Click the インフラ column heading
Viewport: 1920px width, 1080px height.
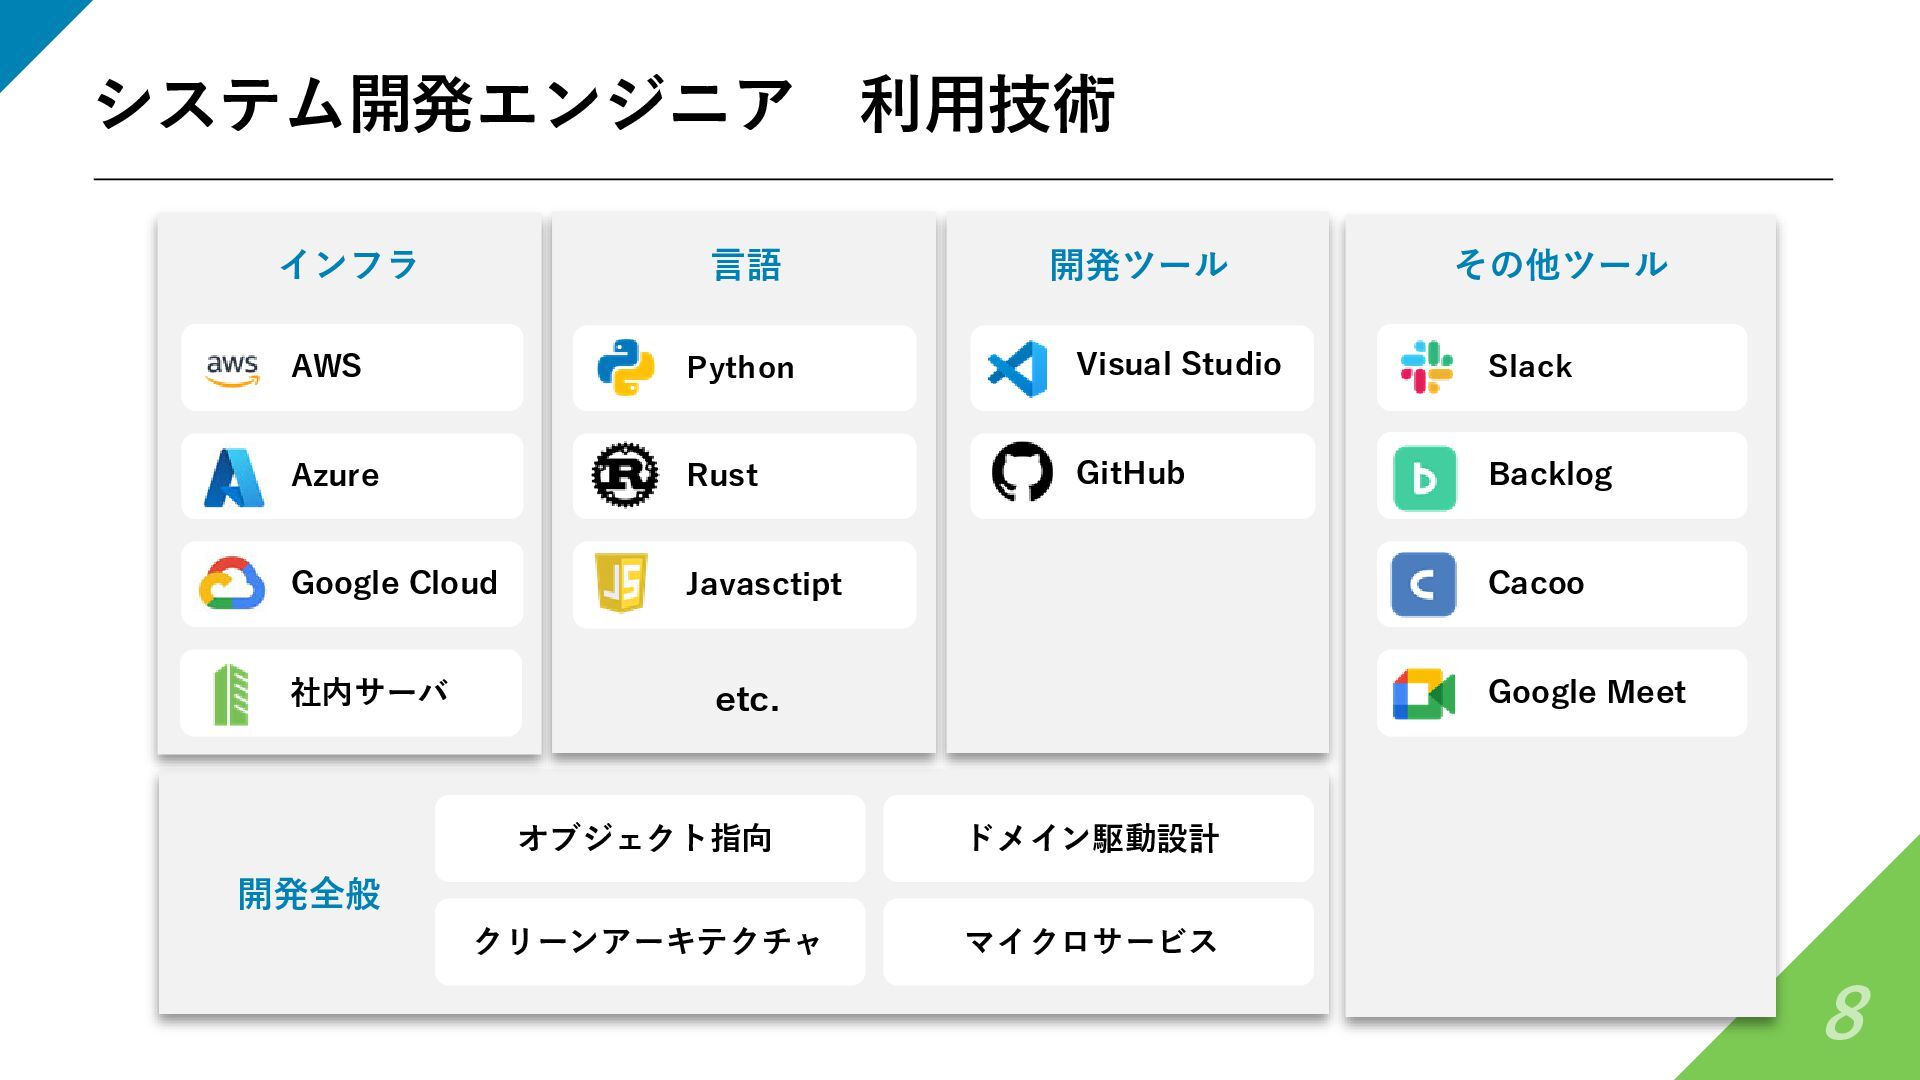[x=348, y=265]
